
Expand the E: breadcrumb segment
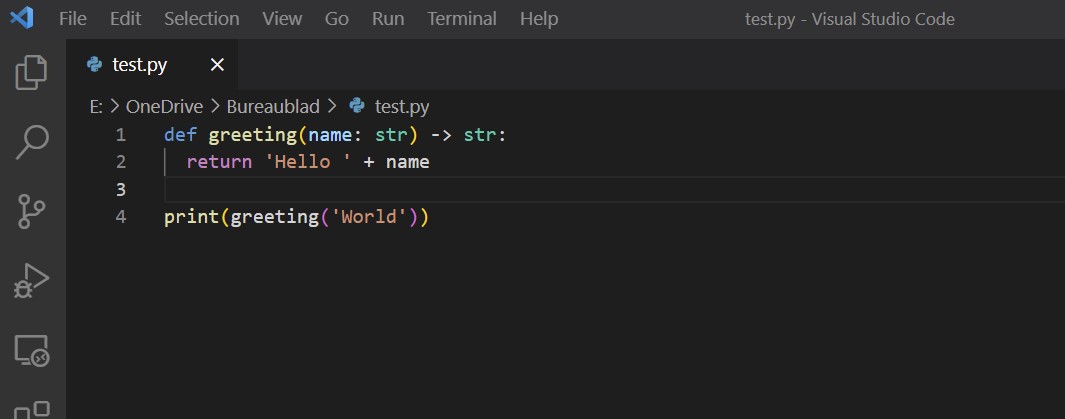click(96, 107)
